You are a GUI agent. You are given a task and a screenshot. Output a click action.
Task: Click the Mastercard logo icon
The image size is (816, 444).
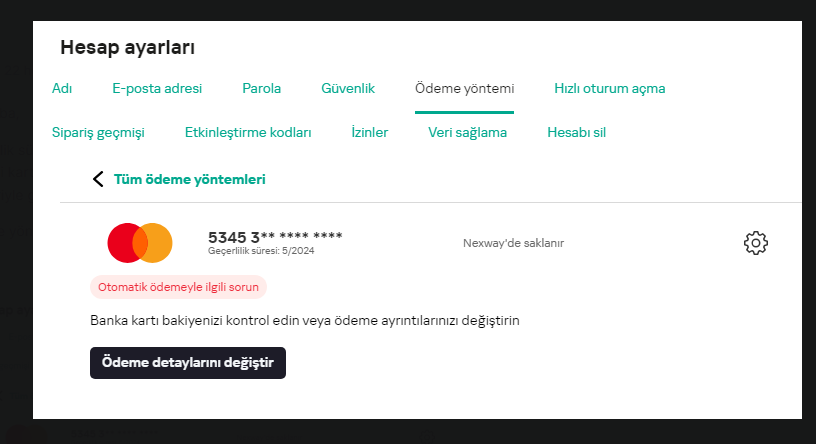[140, 243]
